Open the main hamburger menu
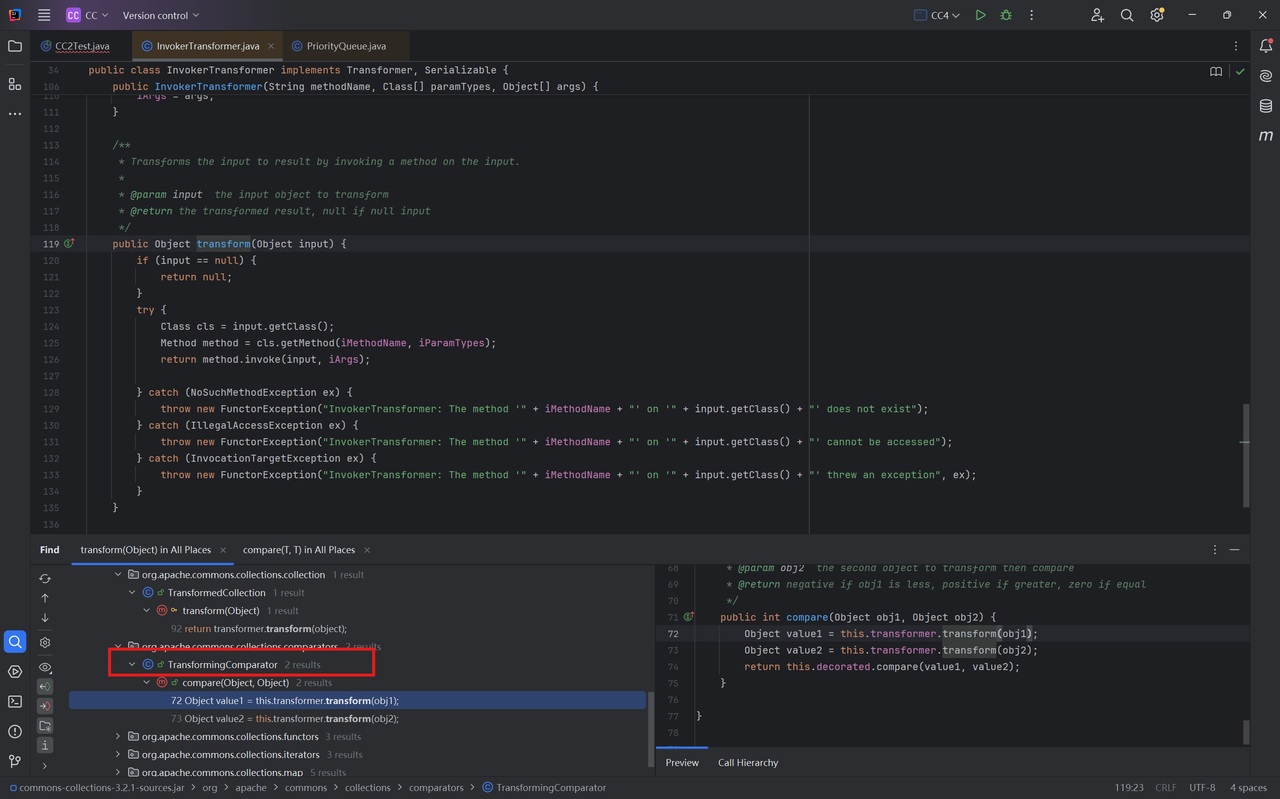The width and height of the screenshot is (1280, 799). pyautogui.click(x=44, y=15)
